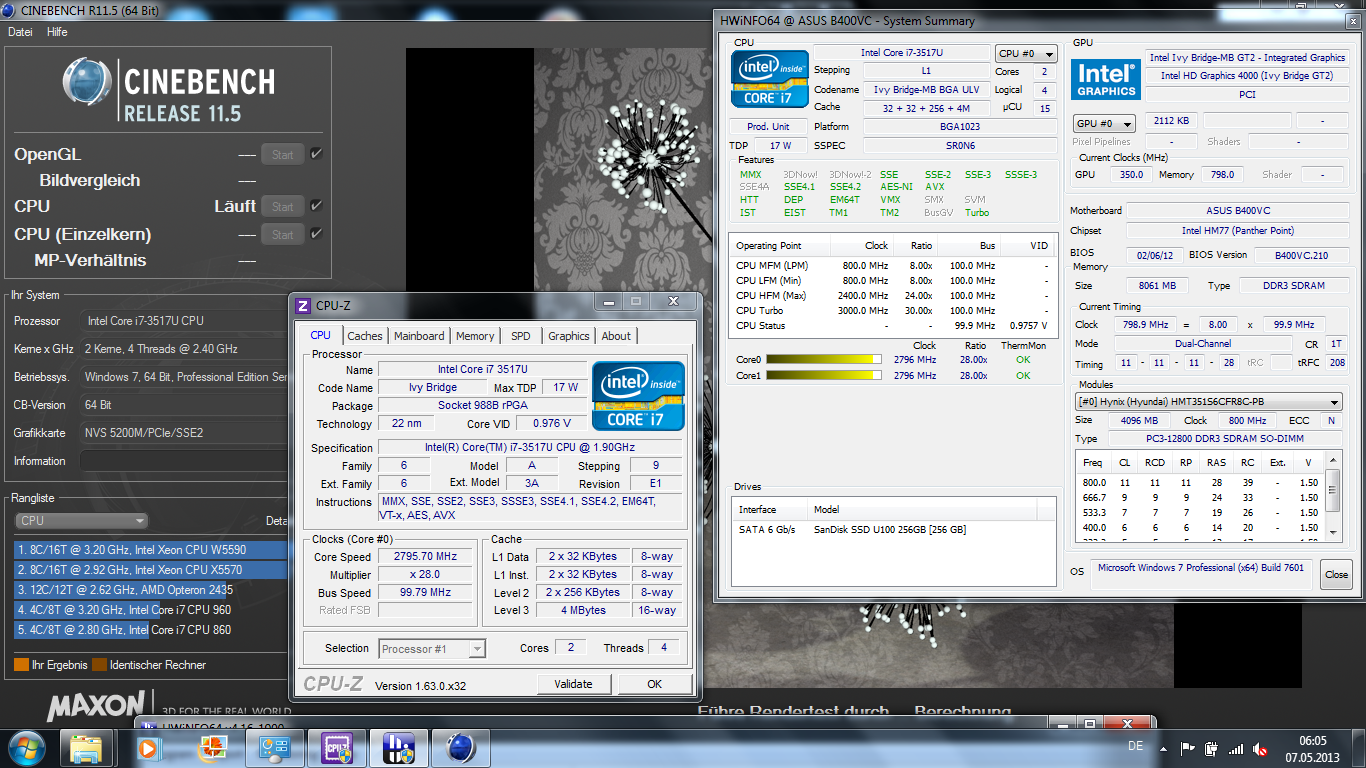1366x768 pixels.
Task: Click Show Desktop strip beside the clock
Action: point(1359,748)
